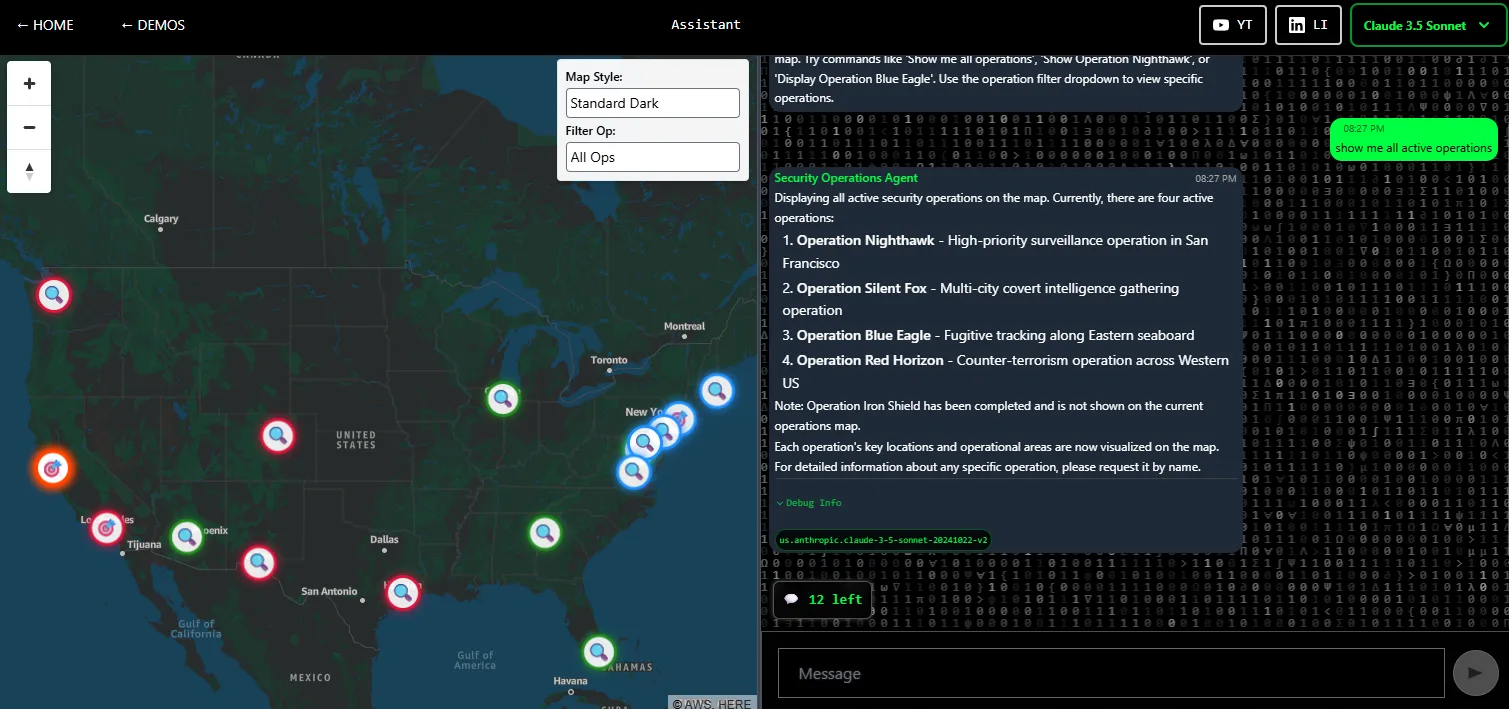This screenshot has height=709, width=1509.
Task: Open the northernmost blue marker on the East Coast
Action: (x=716, y=391)
